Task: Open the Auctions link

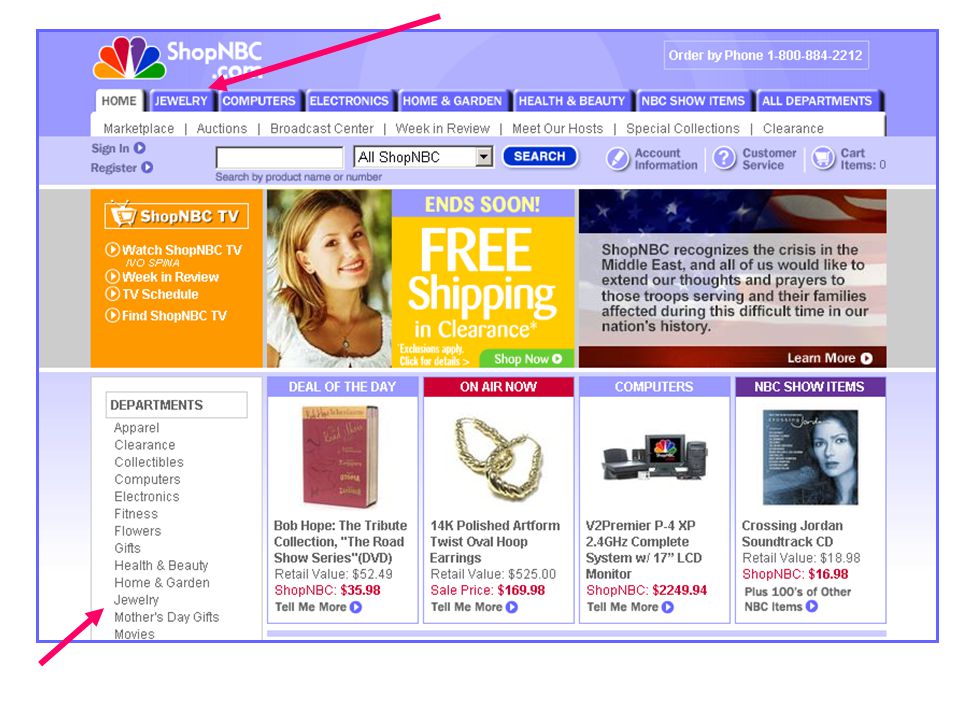Action: pyautogui.click(x=222, y=129)
